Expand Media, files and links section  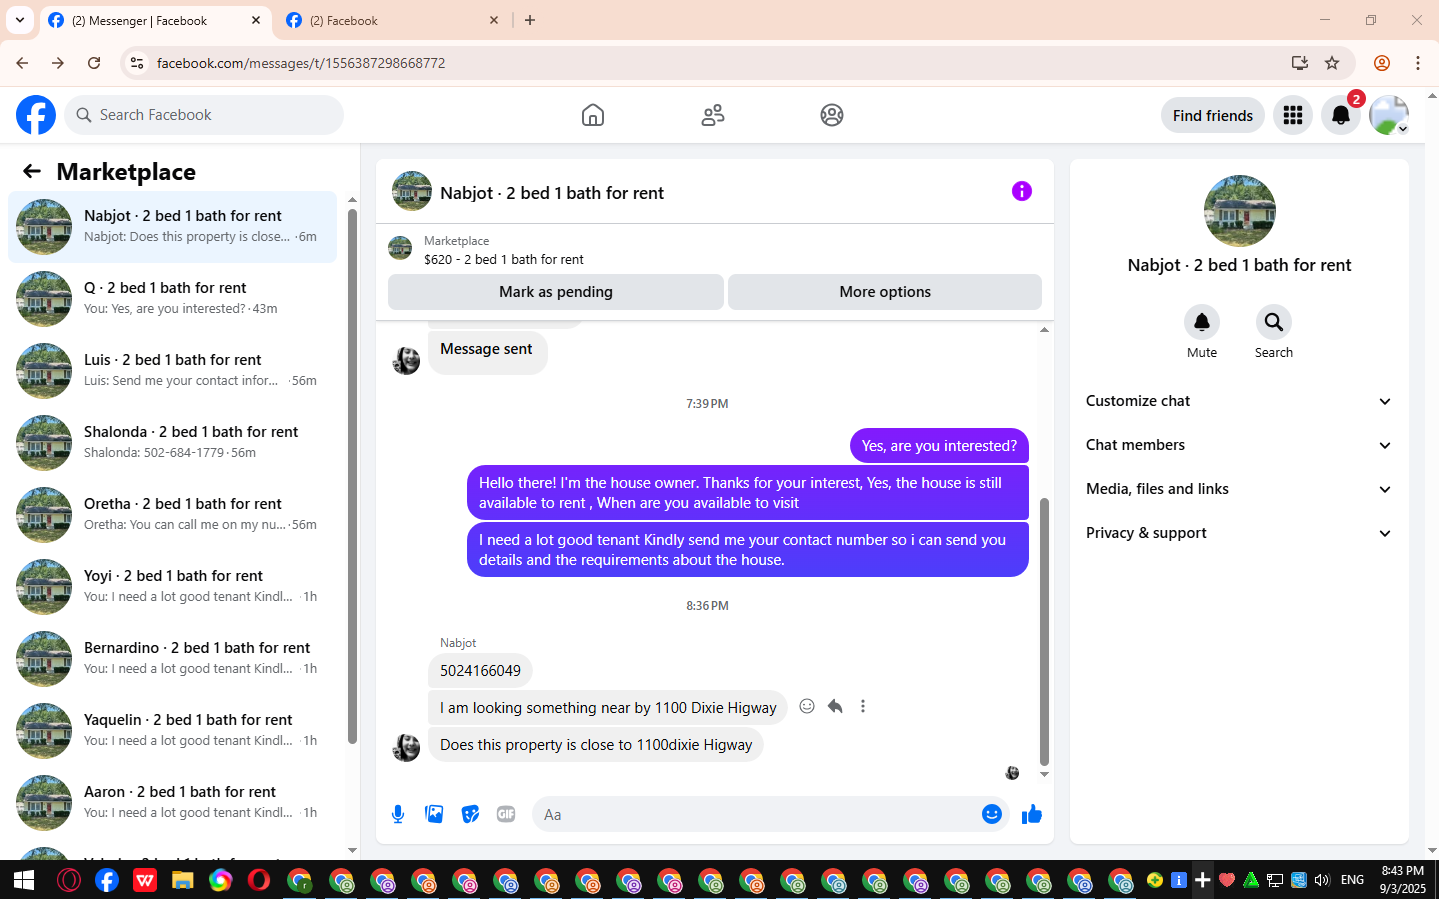click(x=1239, y=489)
